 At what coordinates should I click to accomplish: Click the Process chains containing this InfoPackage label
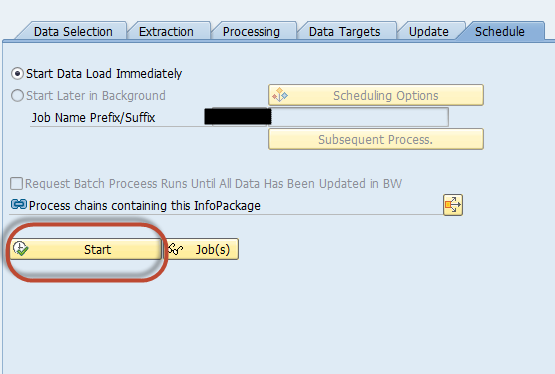point(144,206)
